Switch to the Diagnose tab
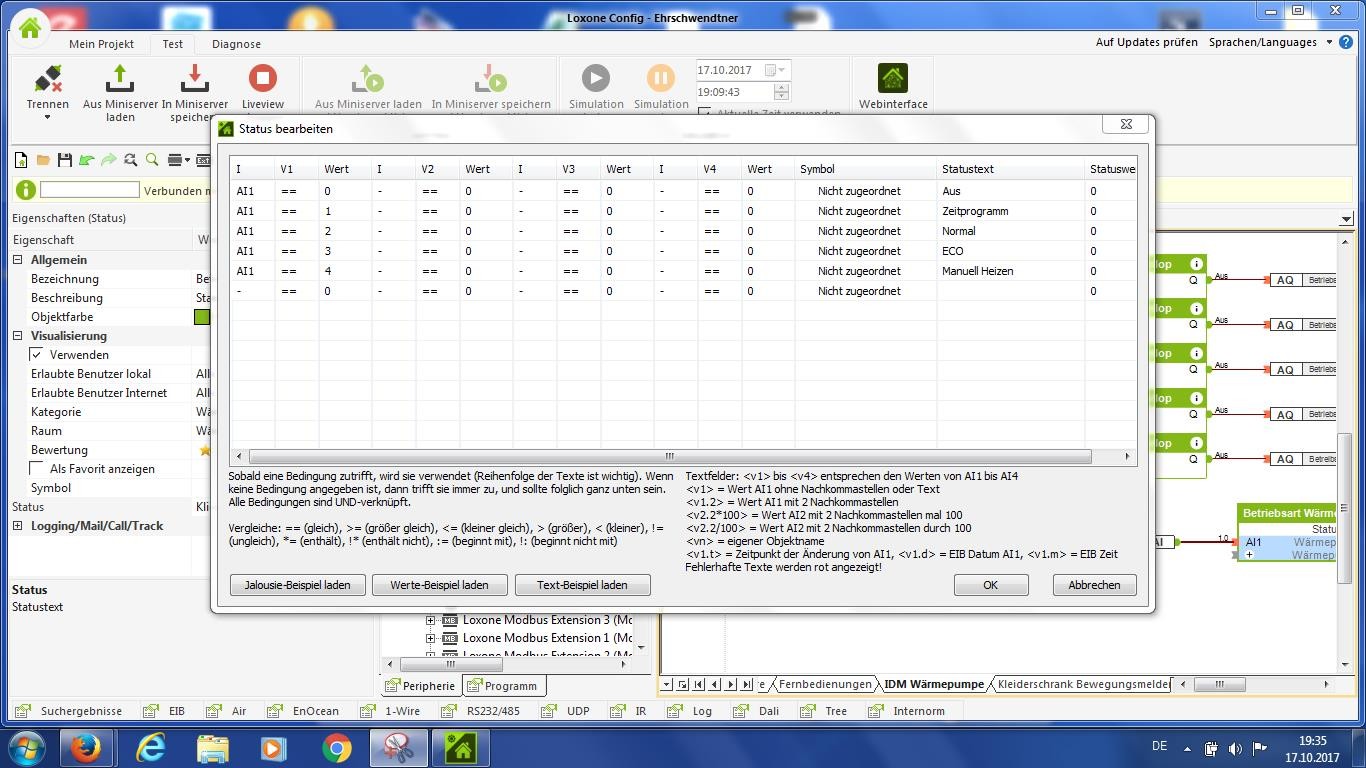Viewport: 1366px width, 768px height. click(x=236, y=44)
